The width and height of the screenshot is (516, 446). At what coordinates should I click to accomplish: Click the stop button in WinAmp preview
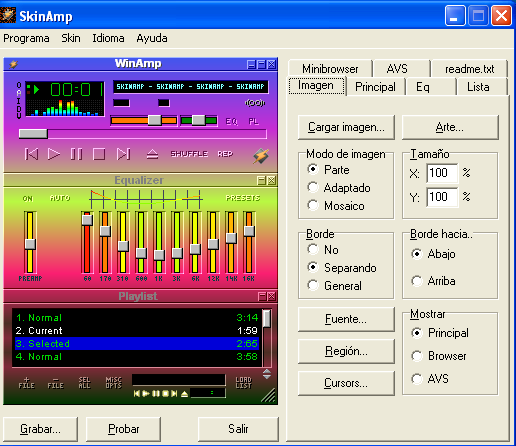pos(99,154)
